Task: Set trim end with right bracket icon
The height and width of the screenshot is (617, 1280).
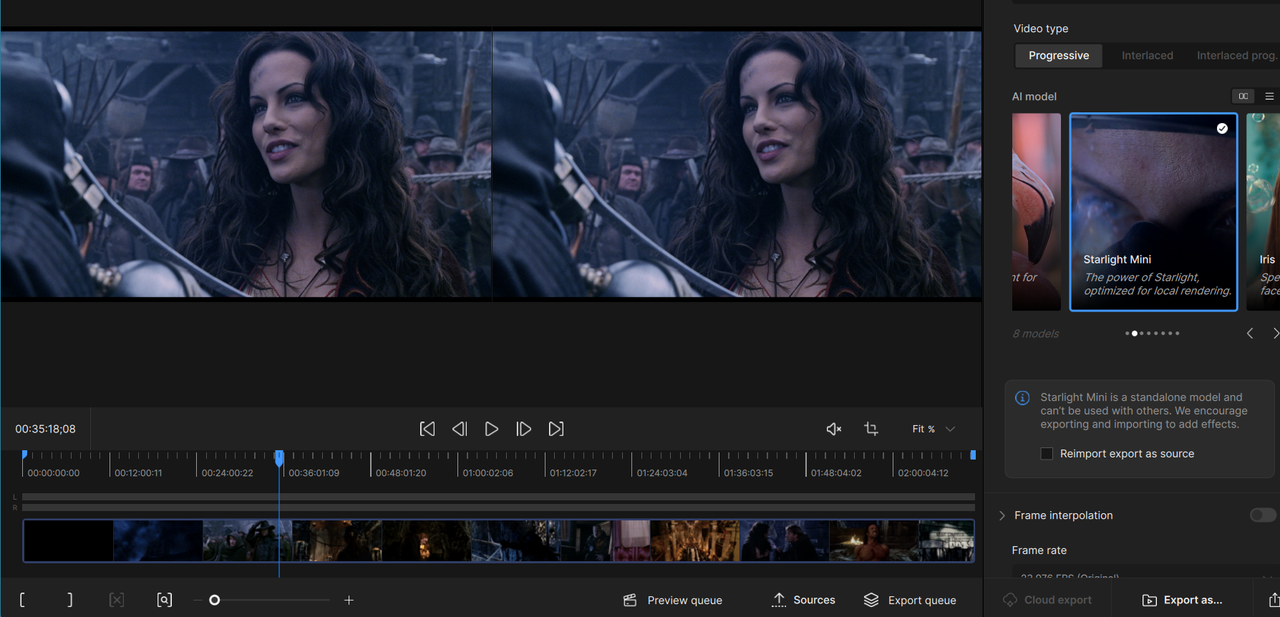Action: pos(69,600)
